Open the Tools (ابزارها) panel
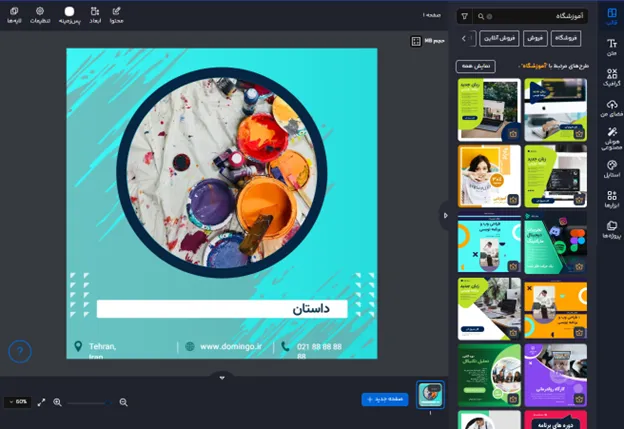 click(x=610, y=199)
